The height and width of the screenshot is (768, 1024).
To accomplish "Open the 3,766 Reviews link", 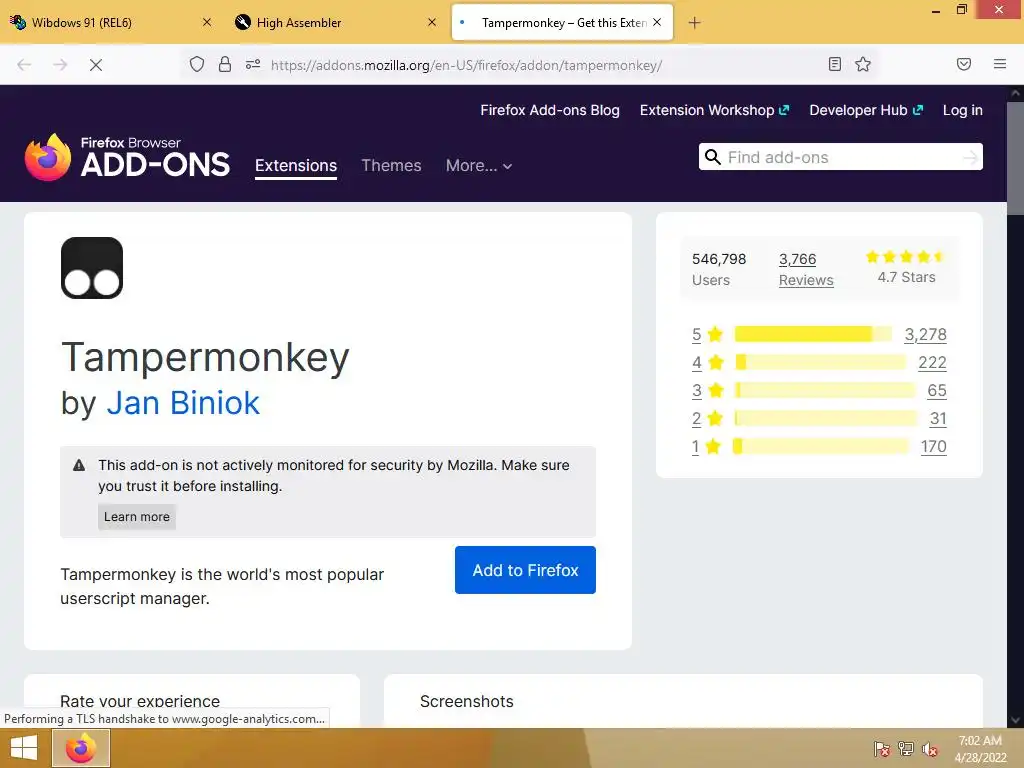I will (806, 270).
